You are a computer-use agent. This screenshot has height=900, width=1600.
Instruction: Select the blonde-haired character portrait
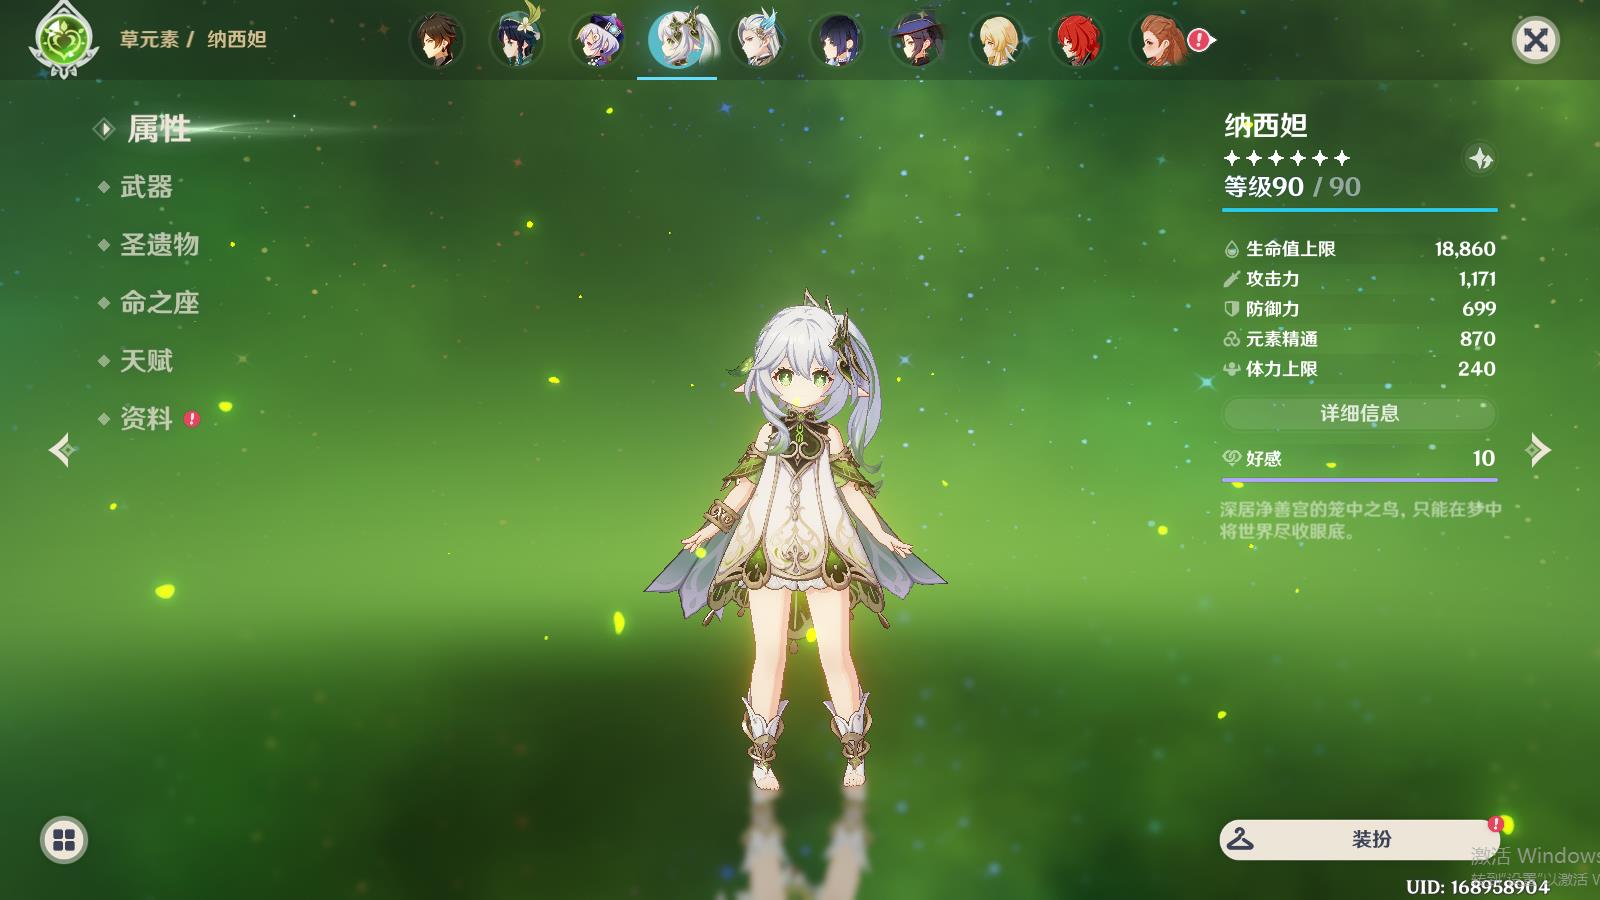(x=997, y=40)
